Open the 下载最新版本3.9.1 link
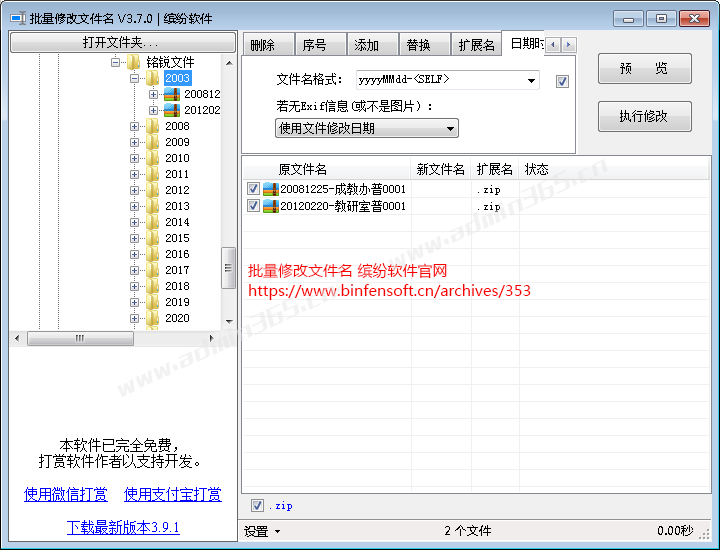720x550 pixels. coord(123,527)
